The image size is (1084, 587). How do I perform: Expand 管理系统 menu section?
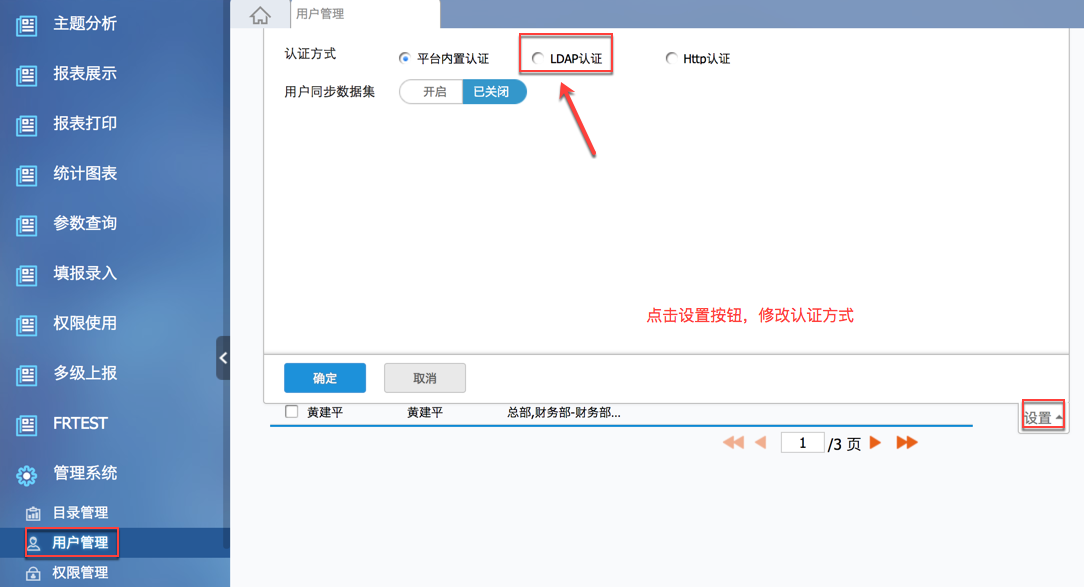tap(84, 473)
